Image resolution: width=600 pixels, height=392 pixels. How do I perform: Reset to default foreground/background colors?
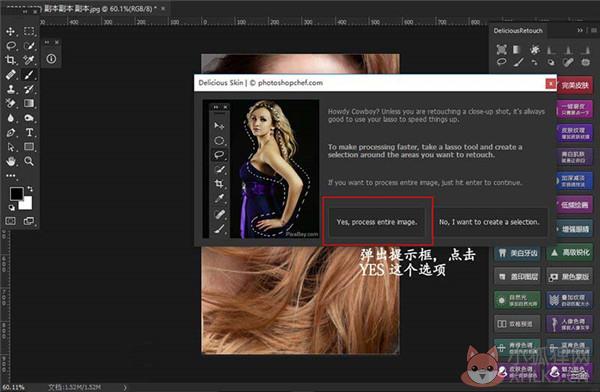pyautogui.click(x=12, y=208)
